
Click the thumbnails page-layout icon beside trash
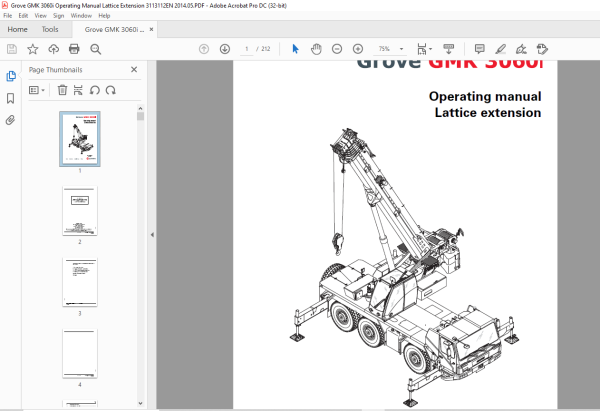click(78, 90)
